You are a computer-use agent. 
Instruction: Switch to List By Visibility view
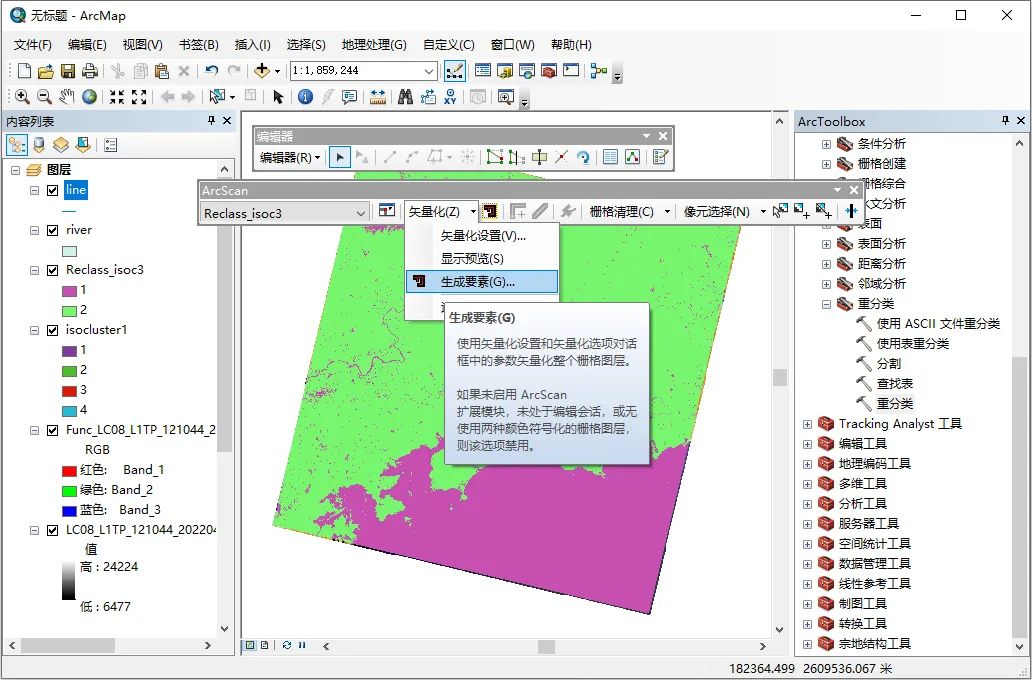(61, 145)
